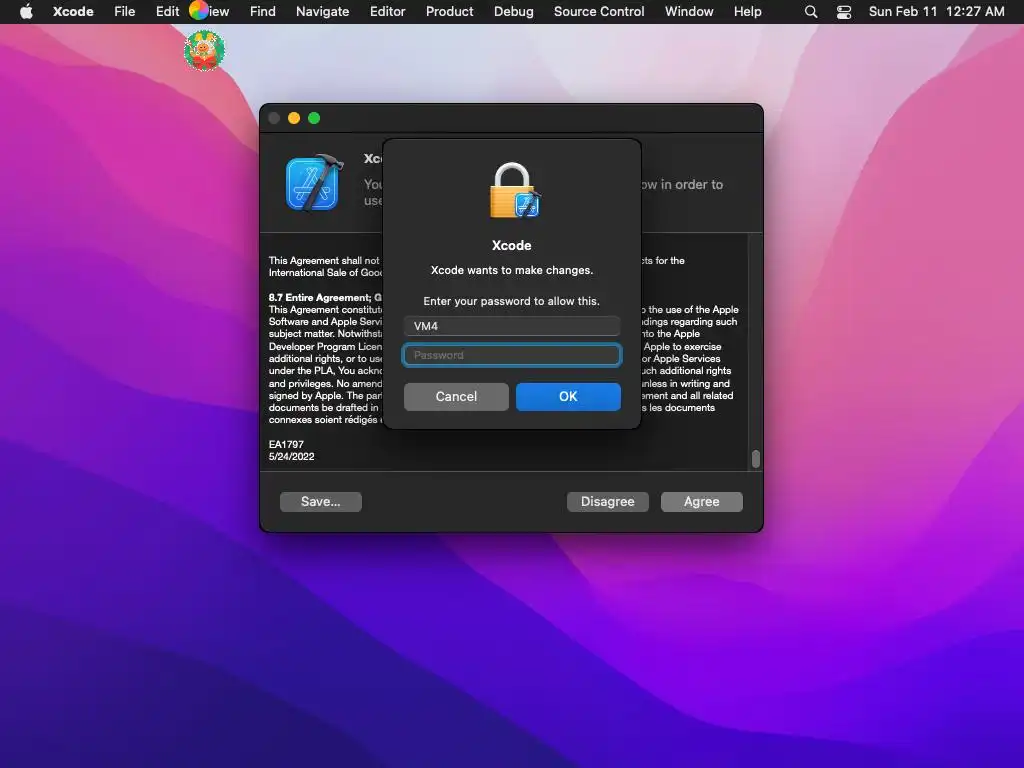Click Cancel in the password dialog
The width and height of the screenshot is (1024, 768).
(x=456, y=396)
